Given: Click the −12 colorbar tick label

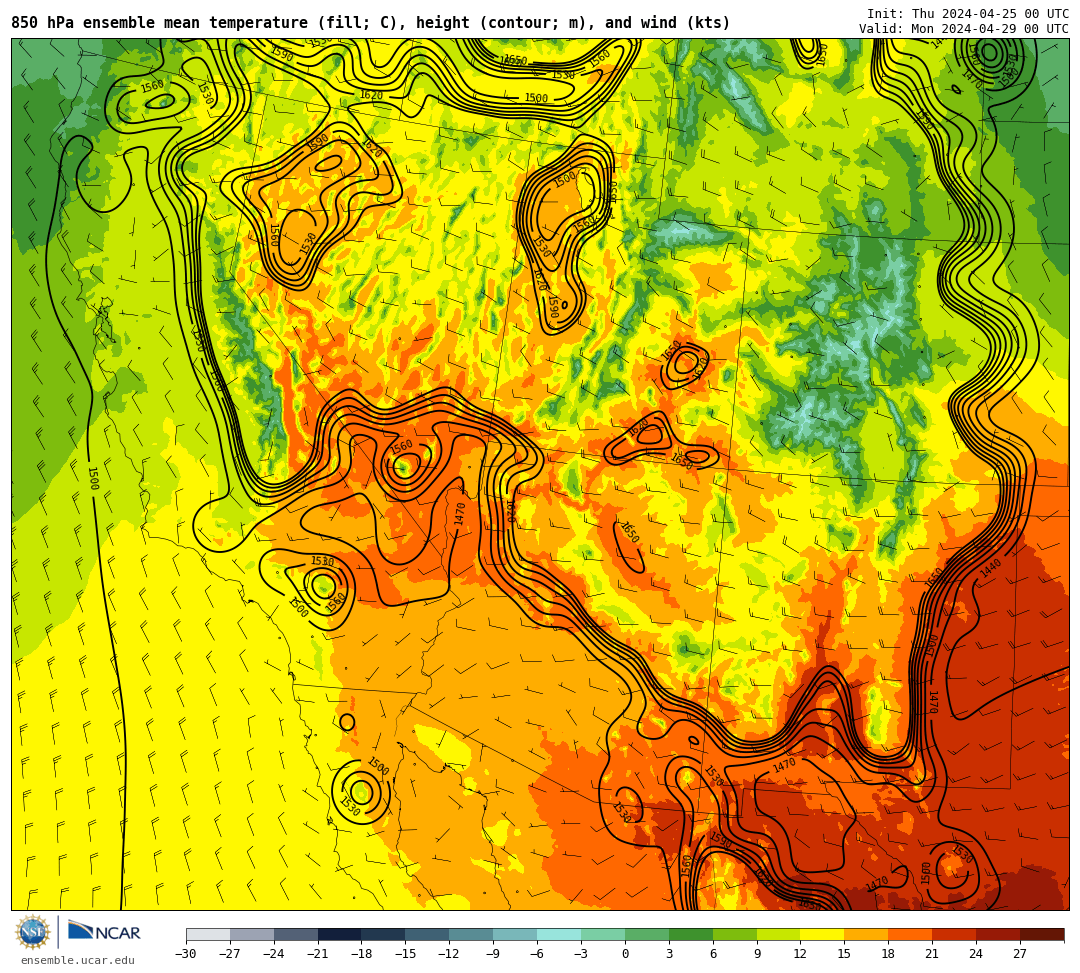Looking at the screenshot, I should click(x=450, y=954).
